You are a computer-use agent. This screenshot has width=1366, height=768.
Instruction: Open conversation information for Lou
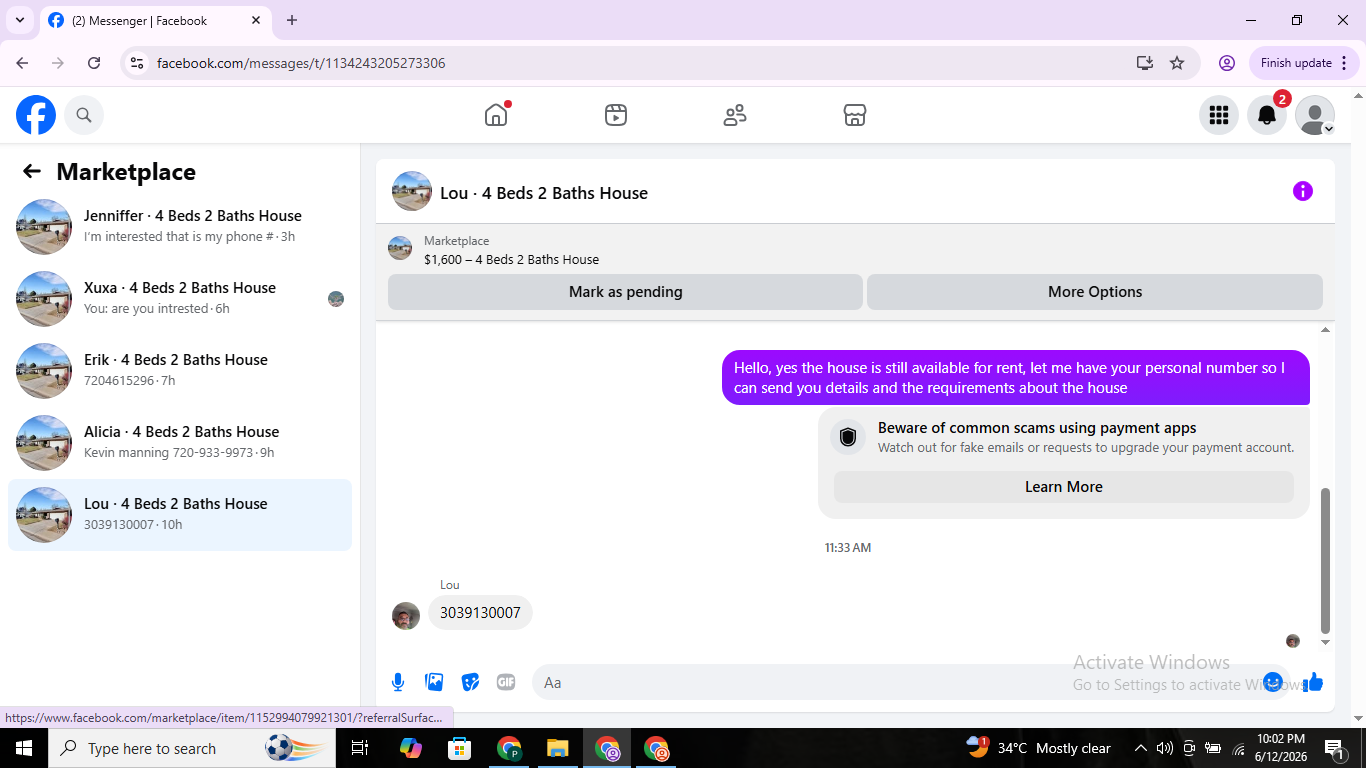click(1302, 191)
